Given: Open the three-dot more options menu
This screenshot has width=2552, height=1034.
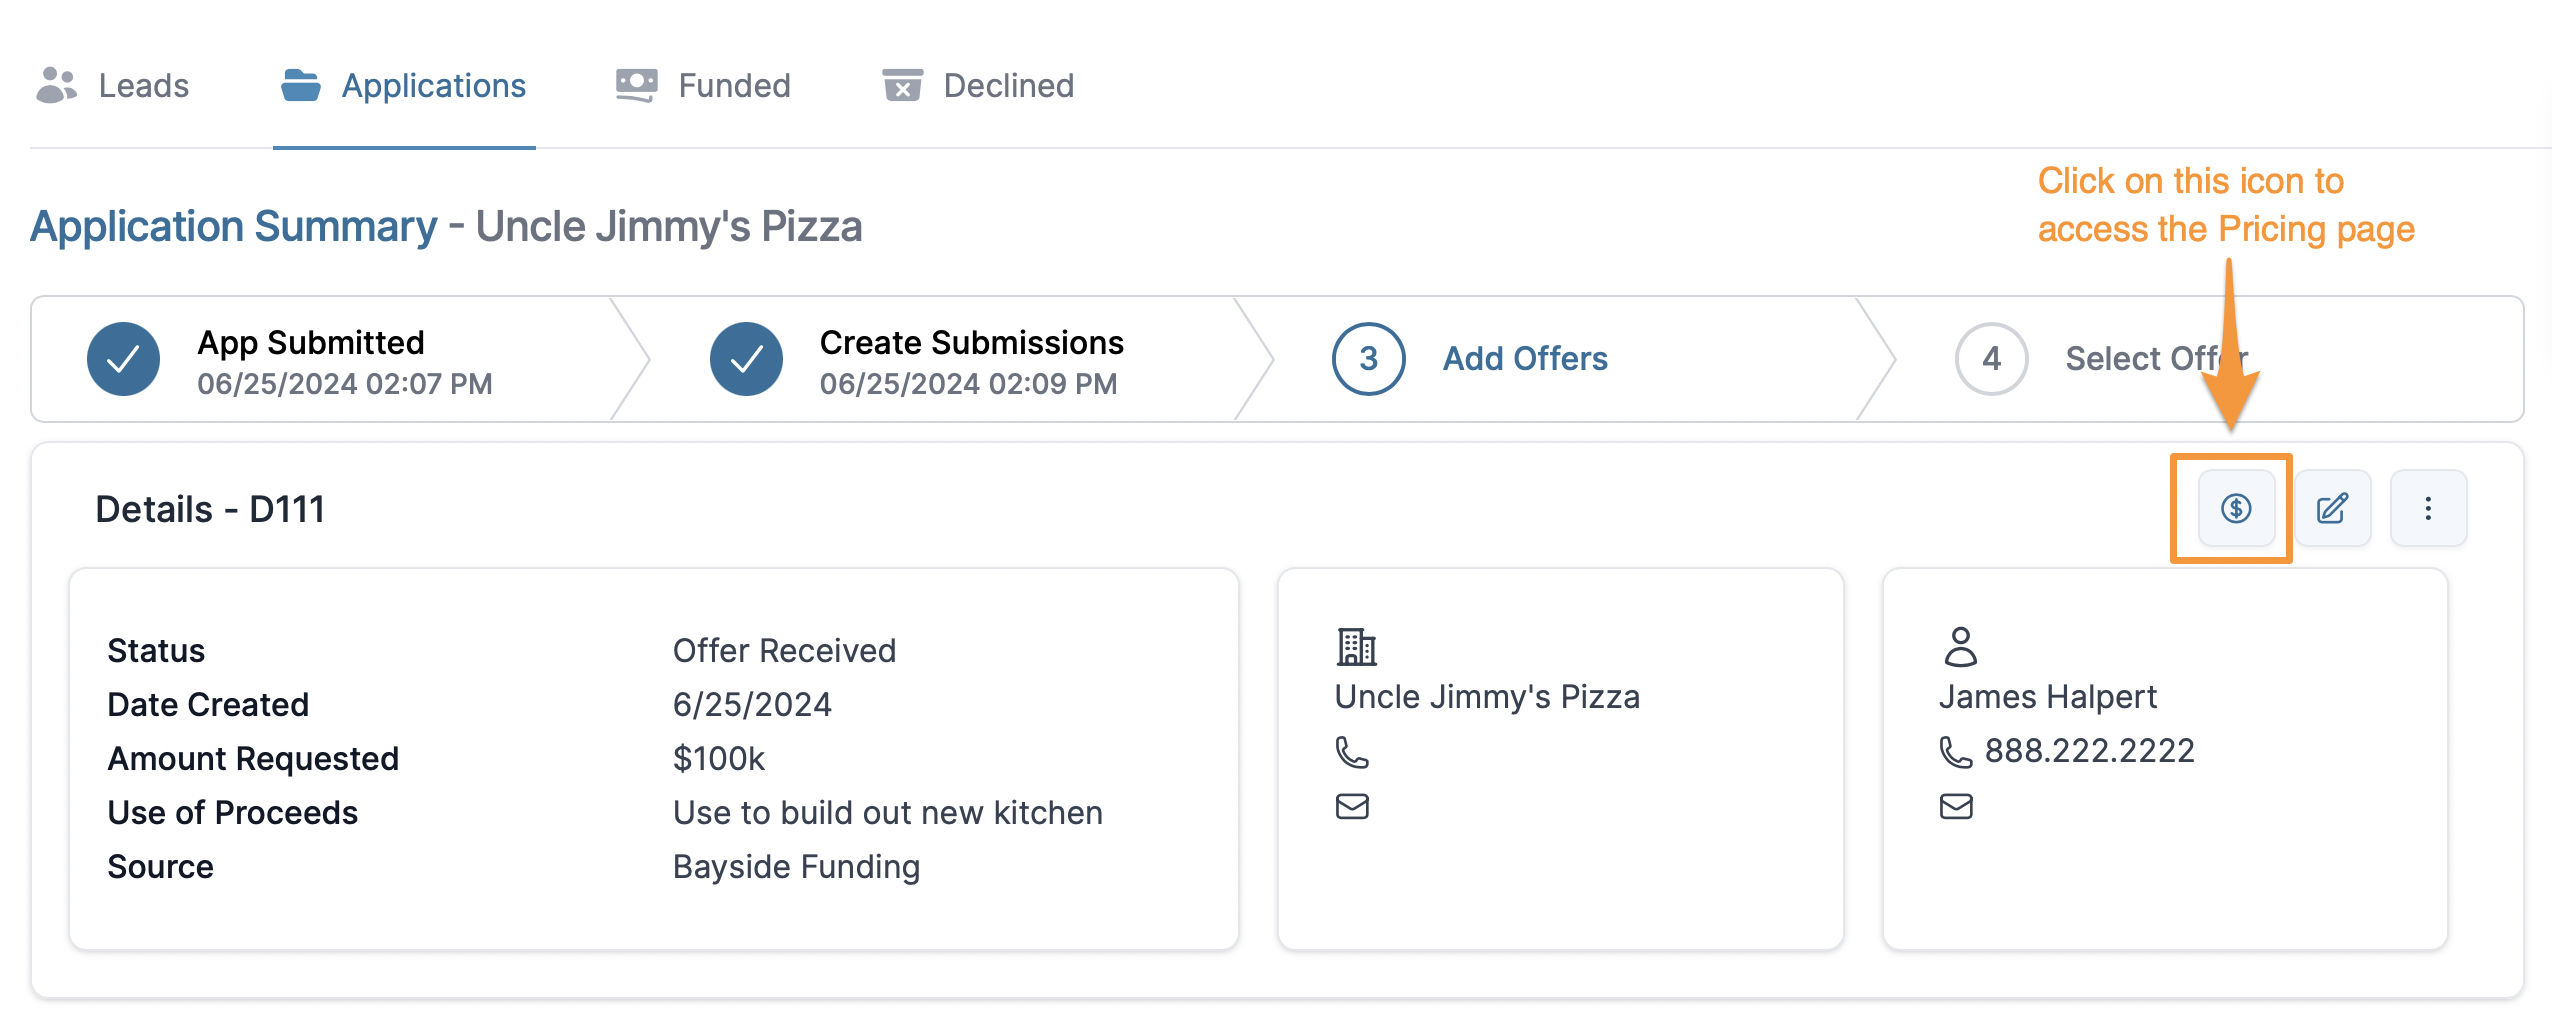Looking at the screenshot, I should click(2428, 508).
